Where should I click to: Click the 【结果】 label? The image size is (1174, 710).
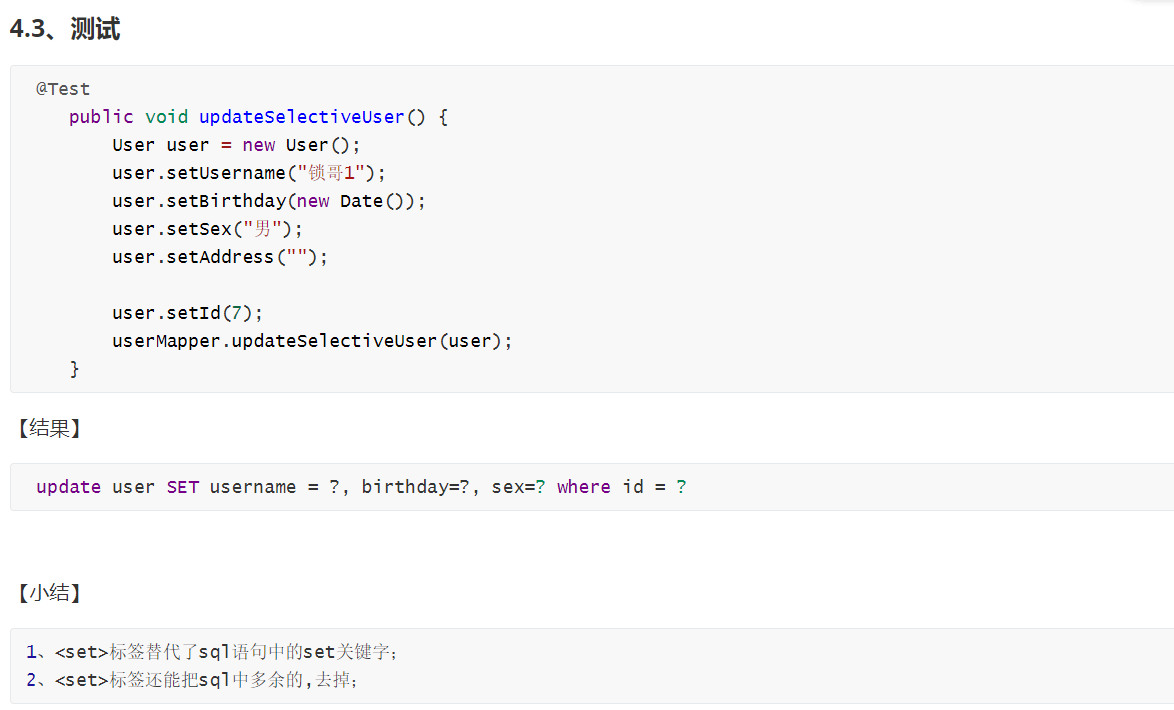(x=49, y=428)
